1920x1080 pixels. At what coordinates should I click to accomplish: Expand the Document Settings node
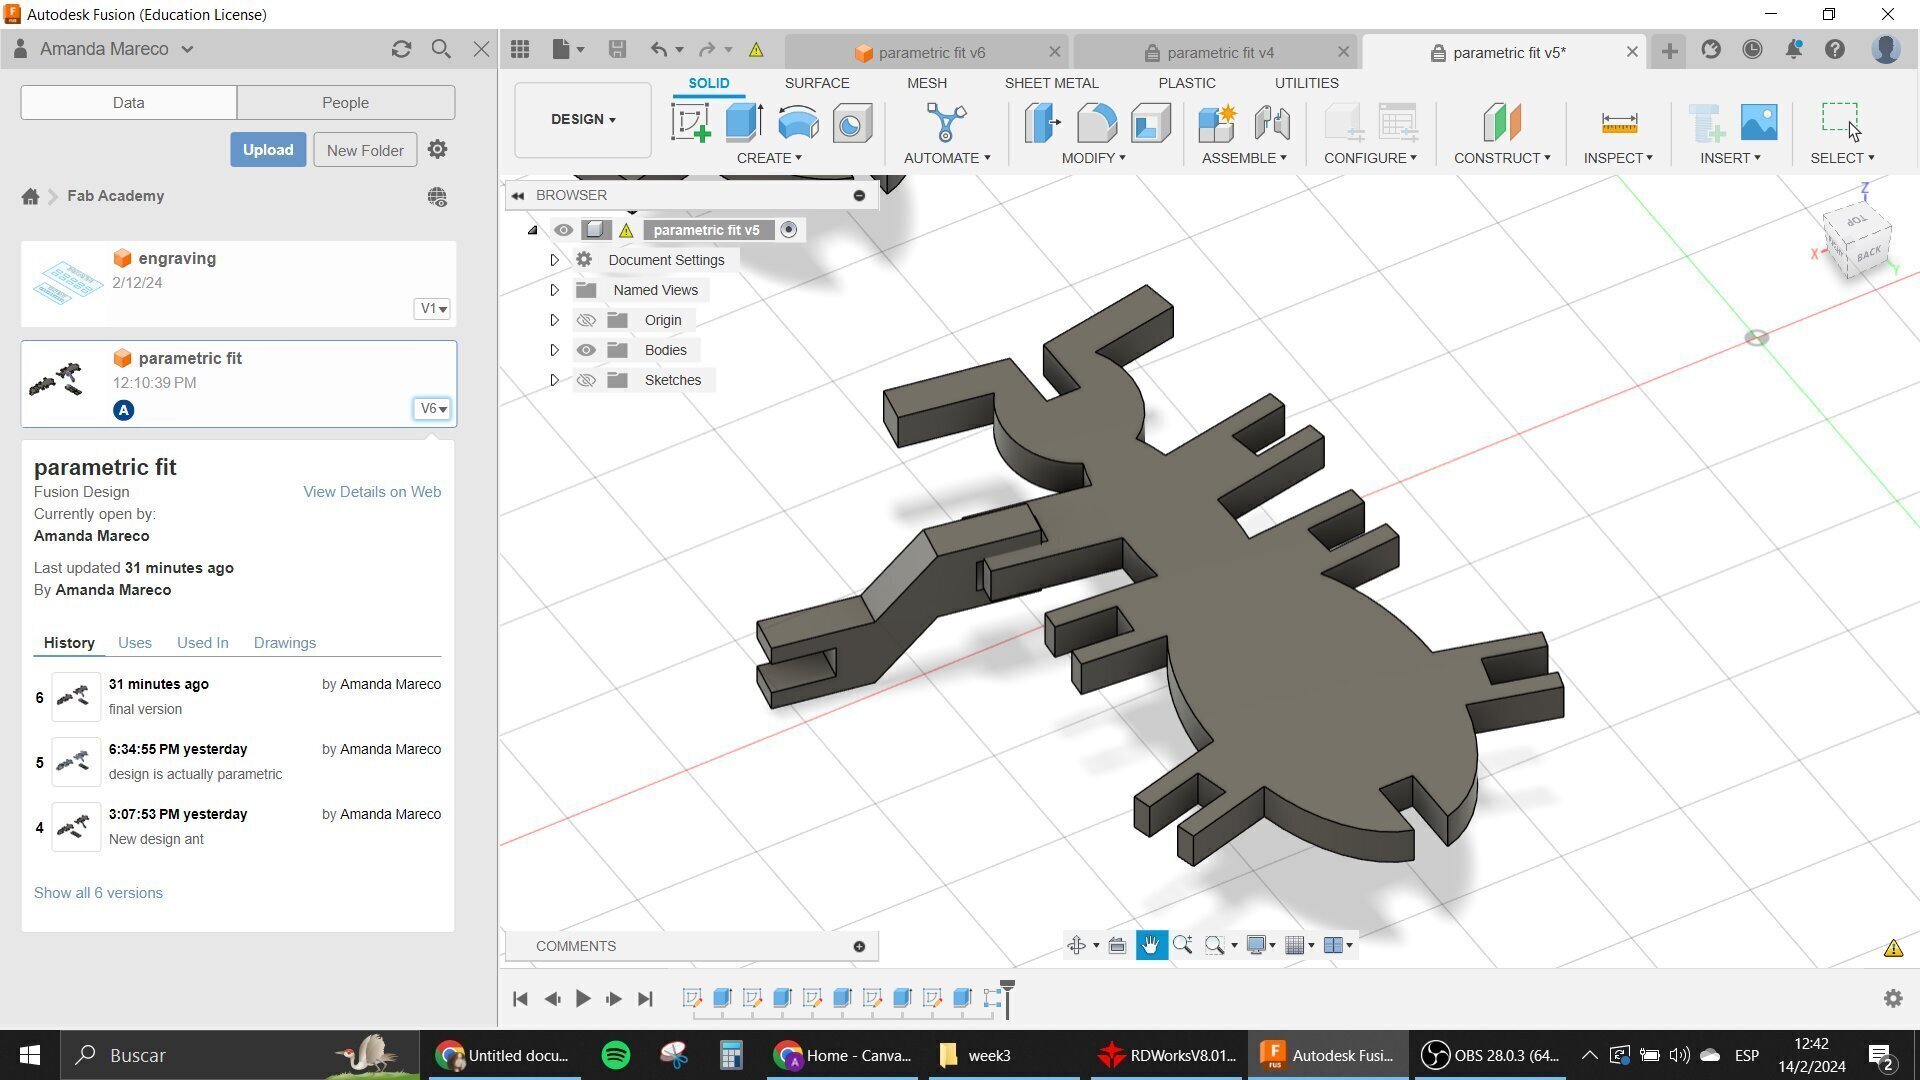pos(554,260)
